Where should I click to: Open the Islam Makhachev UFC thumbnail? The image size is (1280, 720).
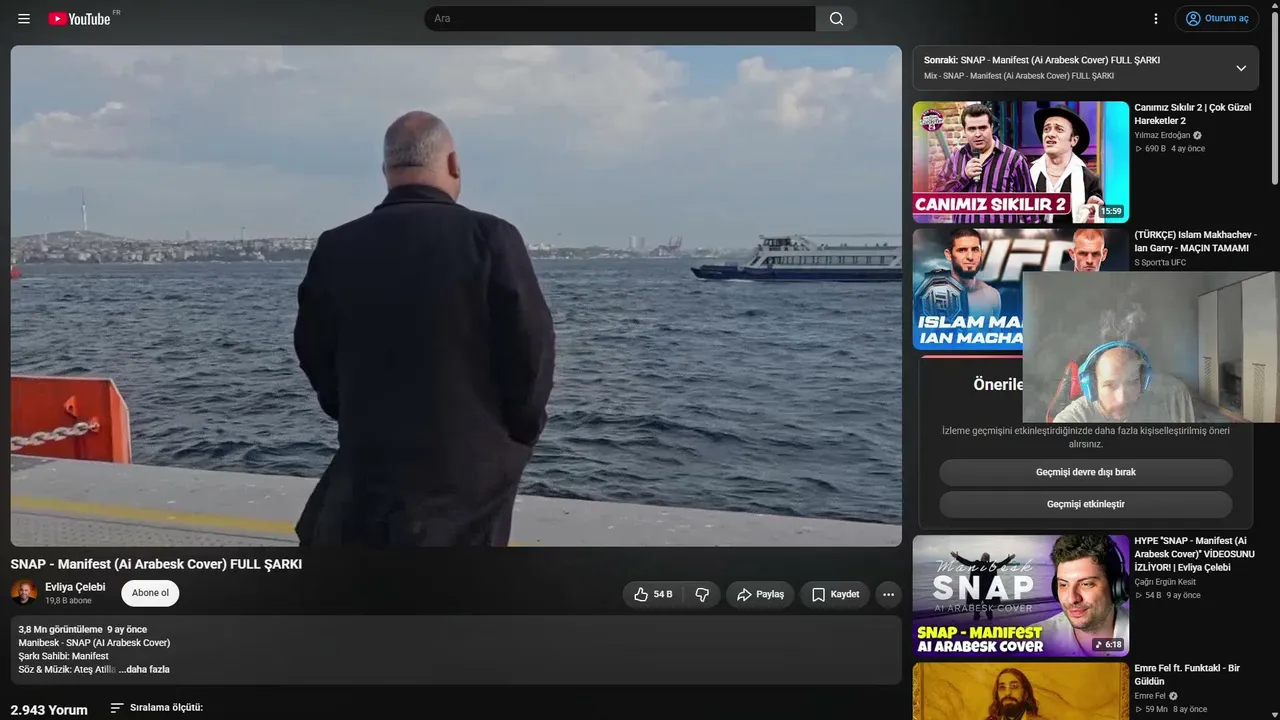tap(967, 289)
